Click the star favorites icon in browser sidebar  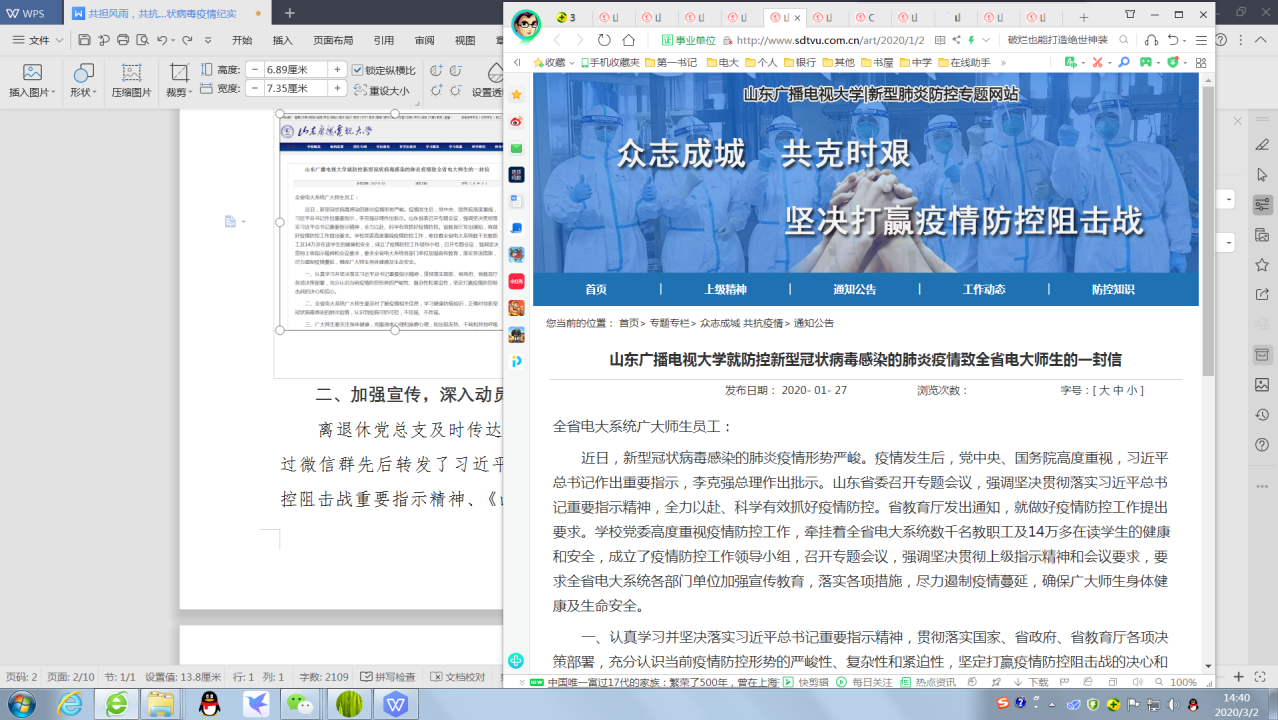(x=516, y=95)
